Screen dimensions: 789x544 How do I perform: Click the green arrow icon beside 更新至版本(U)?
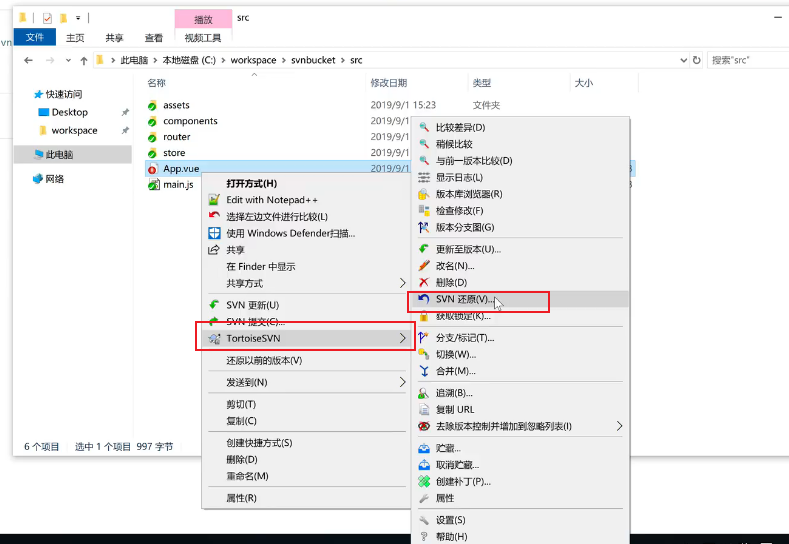(x=424, y=249)
